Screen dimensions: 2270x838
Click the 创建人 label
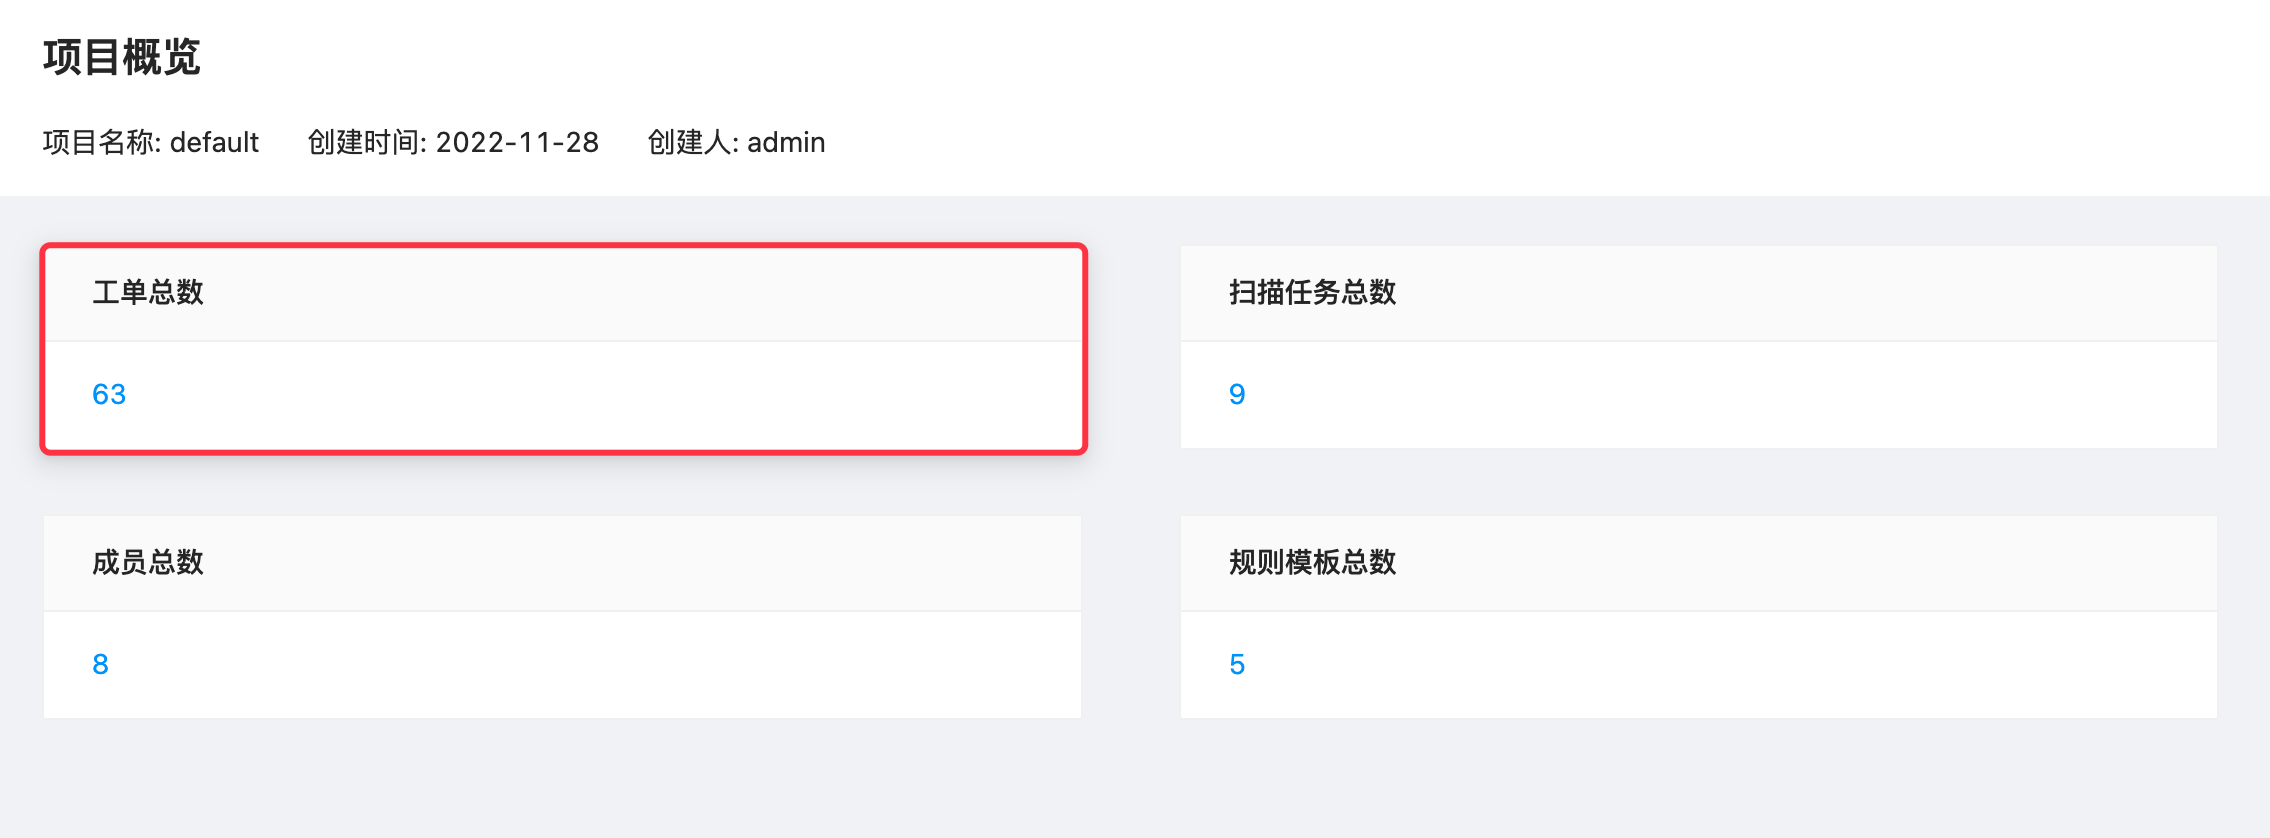click(688, 142)
